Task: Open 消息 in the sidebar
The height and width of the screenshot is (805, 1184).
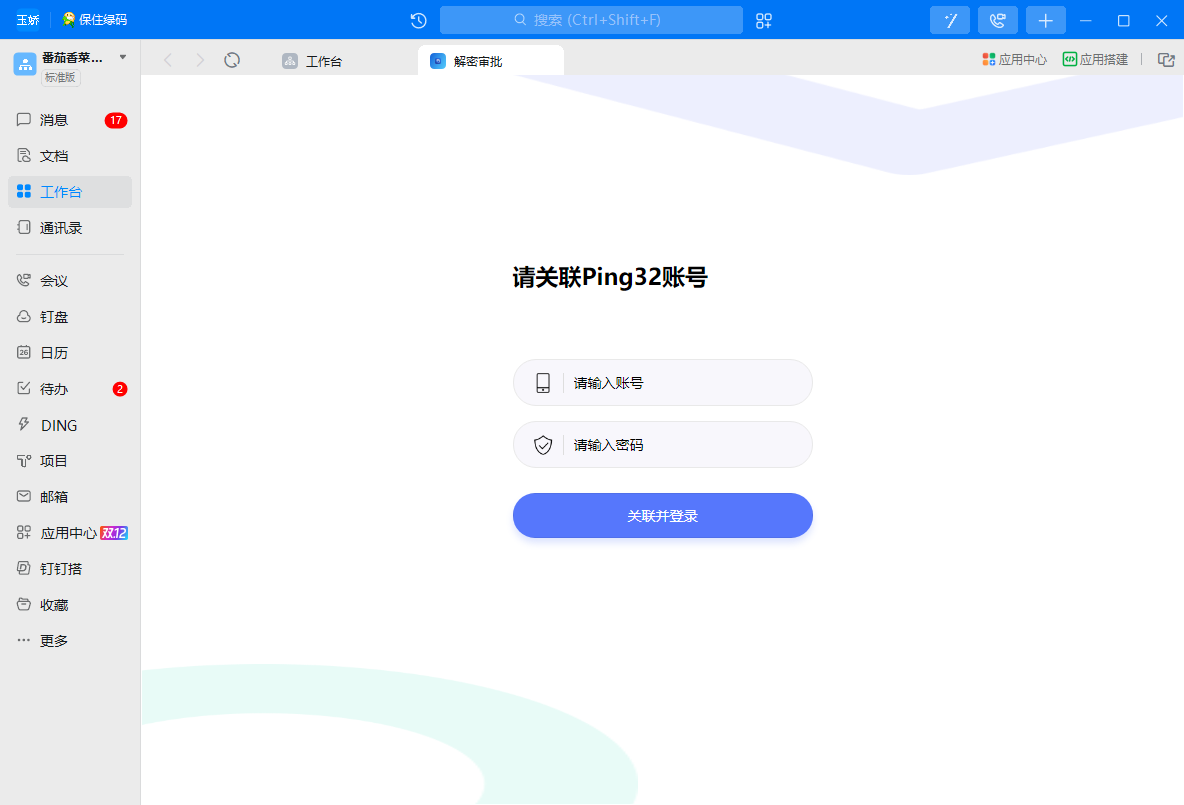Action: [x=54, y=120]
